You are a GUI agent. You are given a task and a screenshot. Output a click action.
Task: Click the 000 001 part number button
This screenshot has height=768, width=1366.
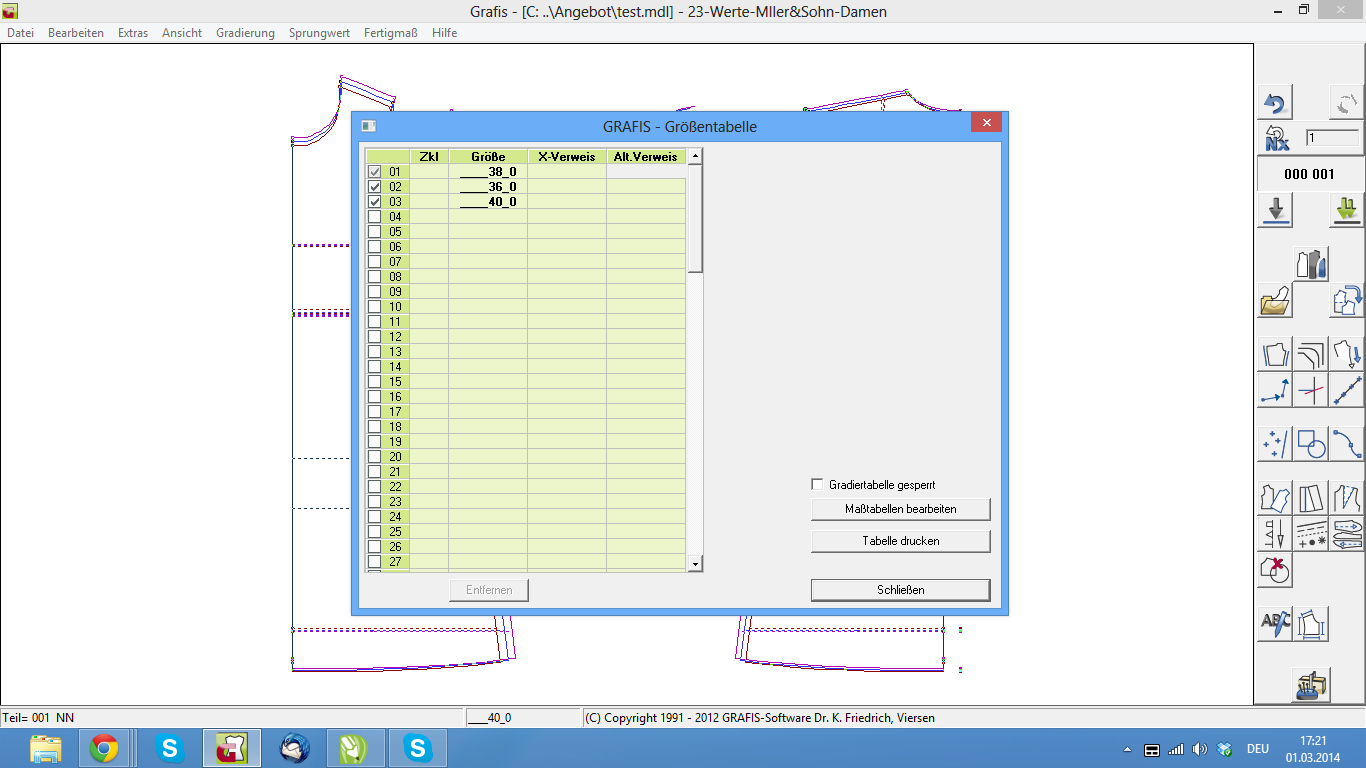tap(1310, 174)
